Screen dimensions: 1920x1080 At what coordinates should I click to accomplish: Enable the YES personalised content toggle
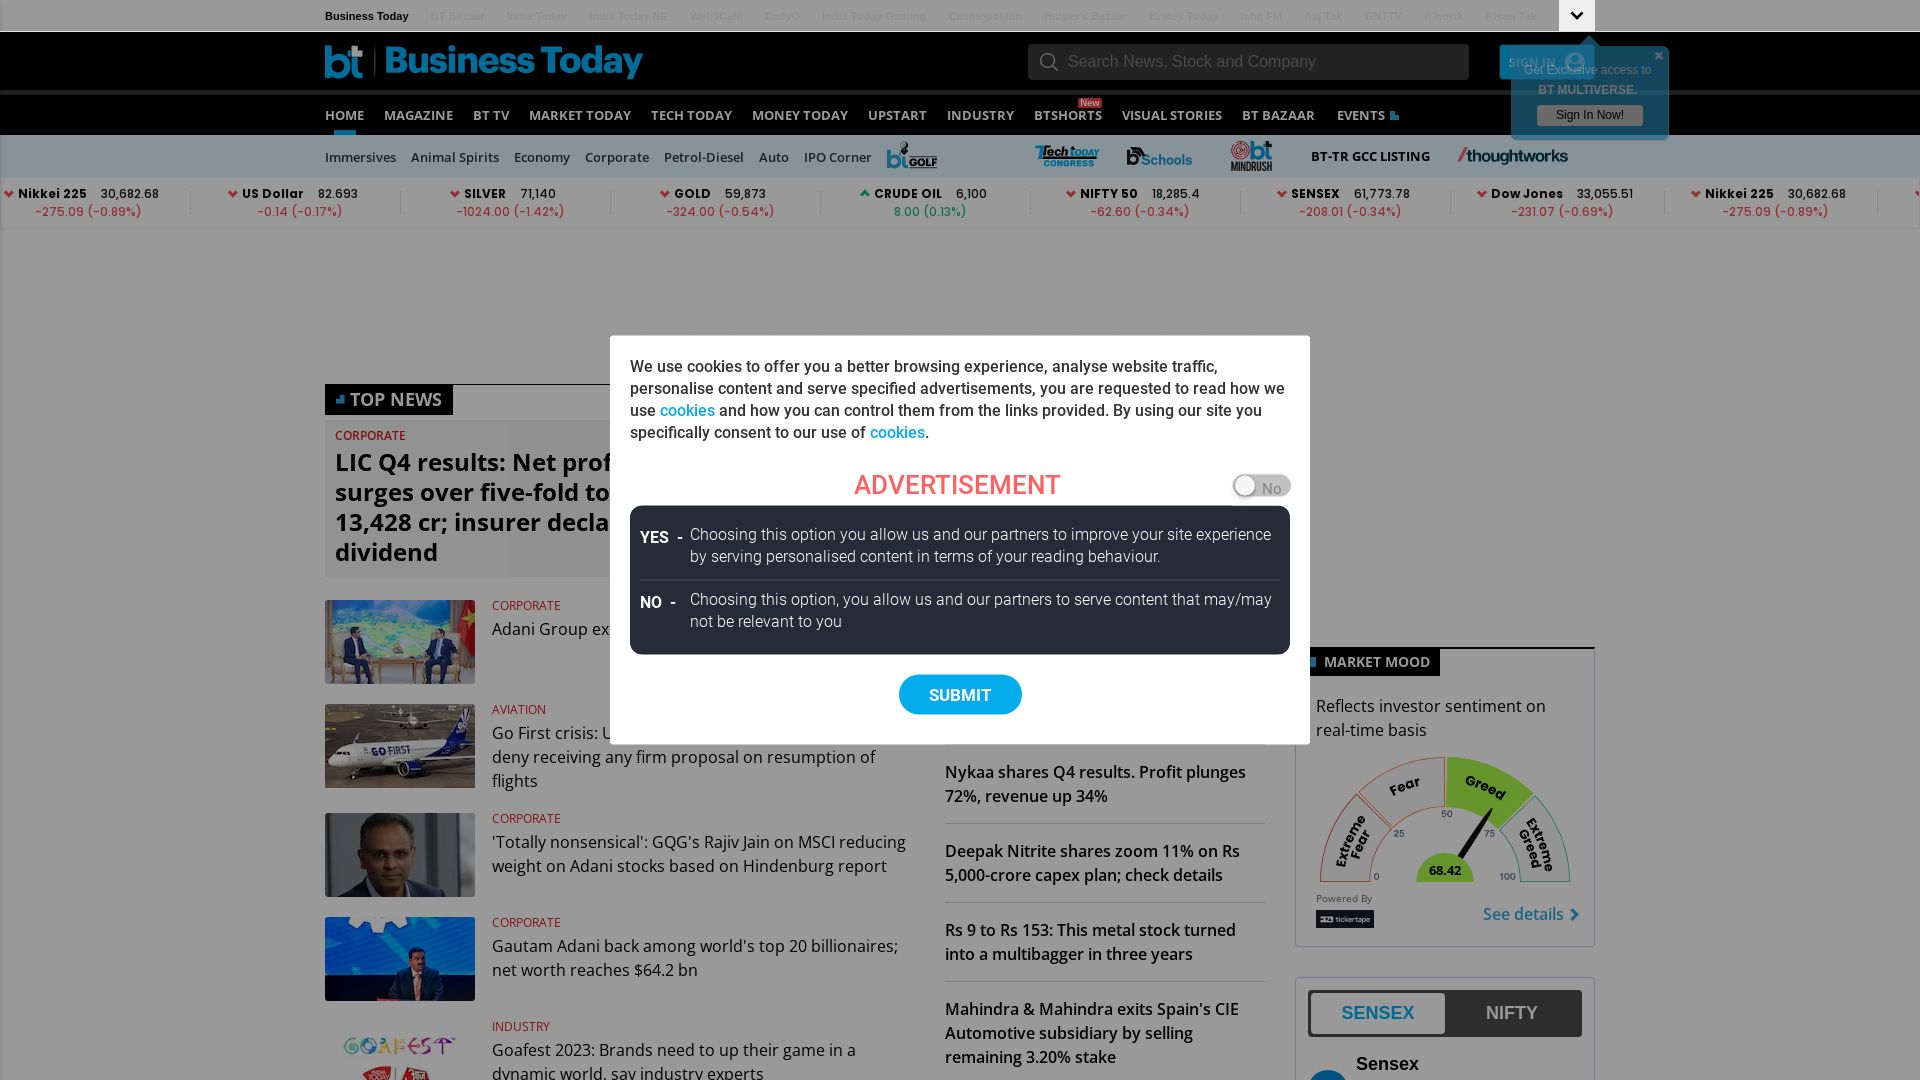[x=1257, y=485]
